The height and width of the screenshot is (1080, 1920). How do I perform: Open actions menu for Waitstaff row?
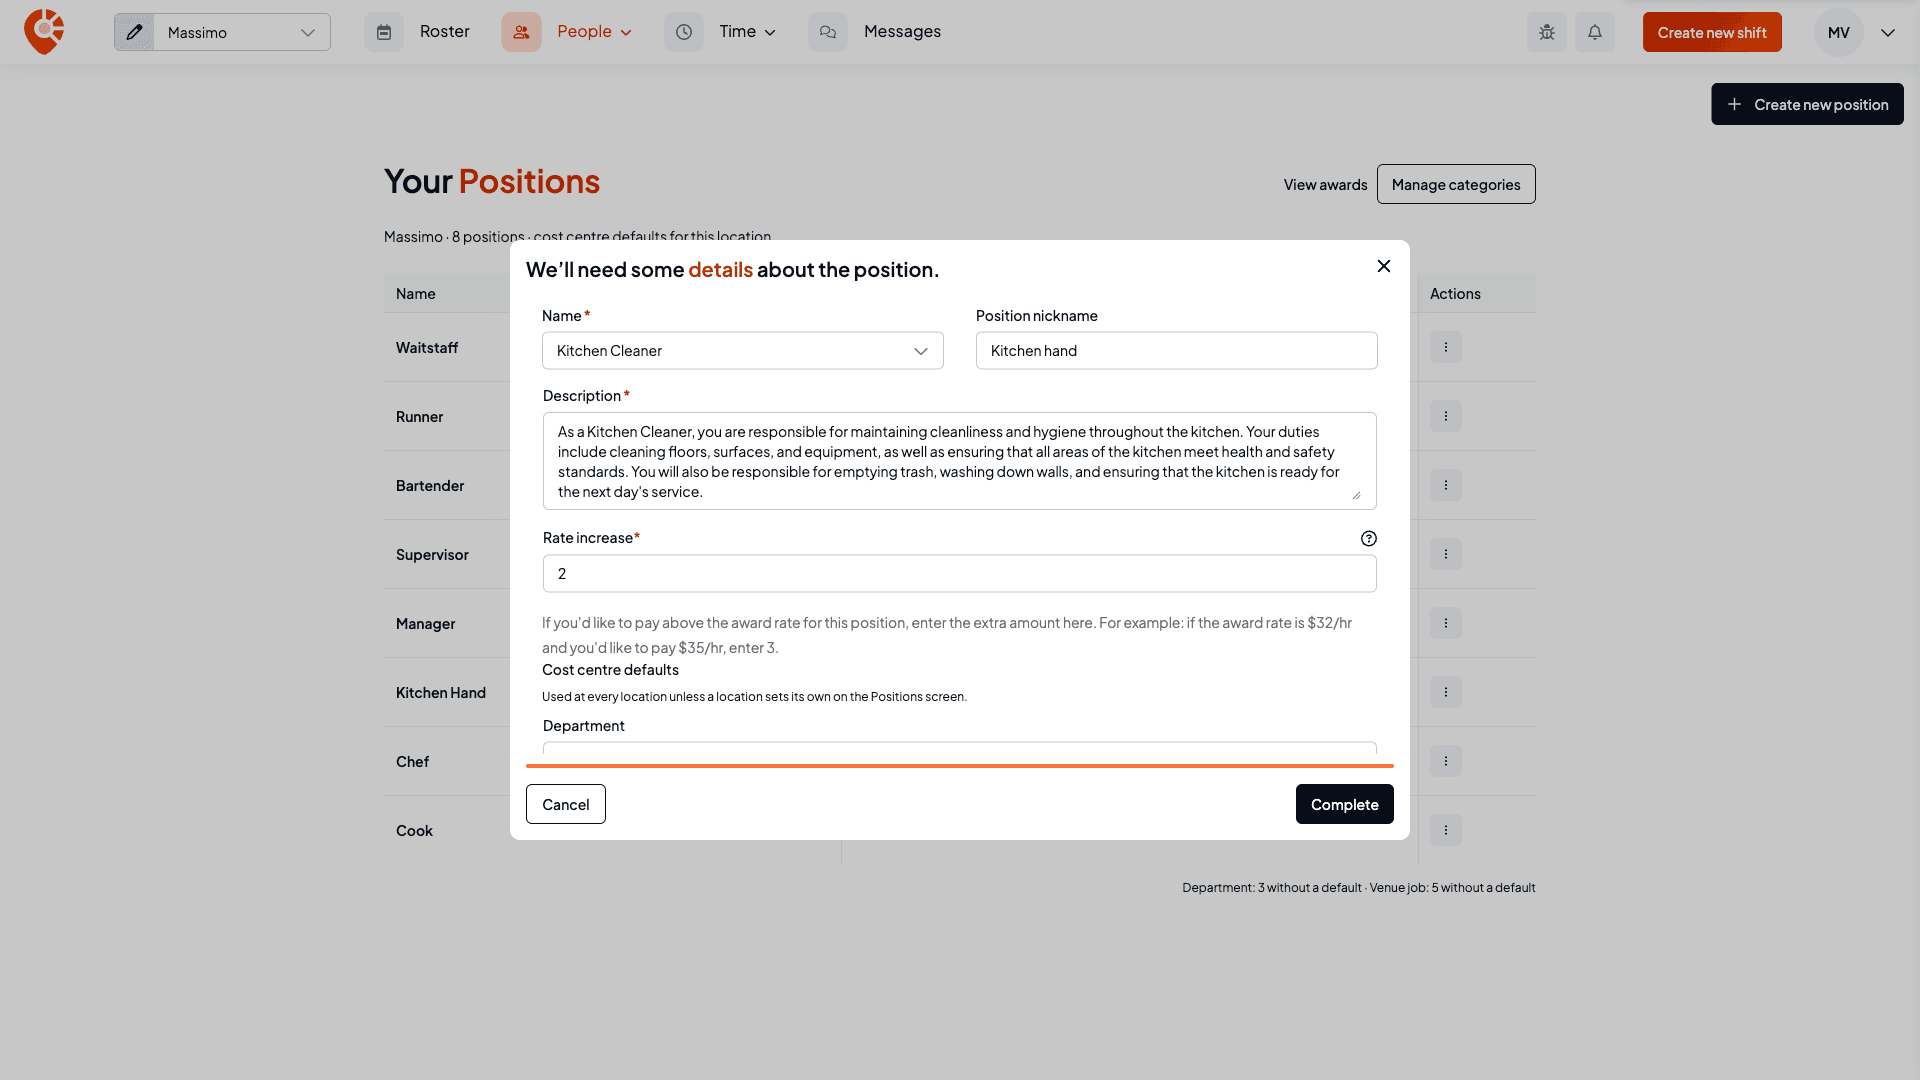(x=1446, y=347)
